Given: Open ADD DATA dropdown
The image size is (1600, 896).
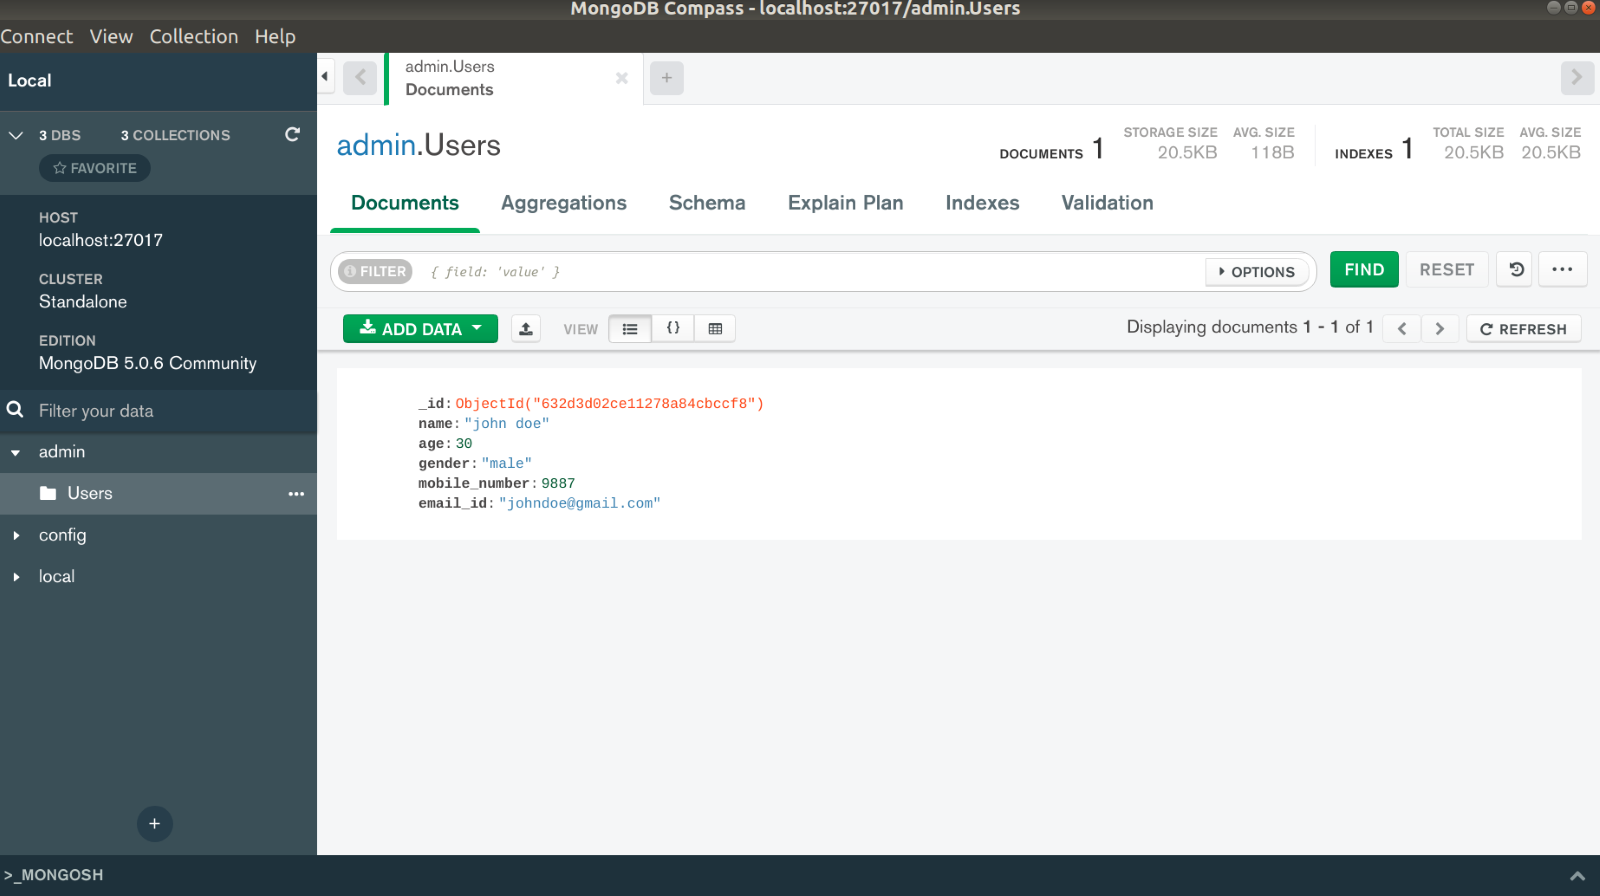Looking at the screenshot, I should point(420,329).
